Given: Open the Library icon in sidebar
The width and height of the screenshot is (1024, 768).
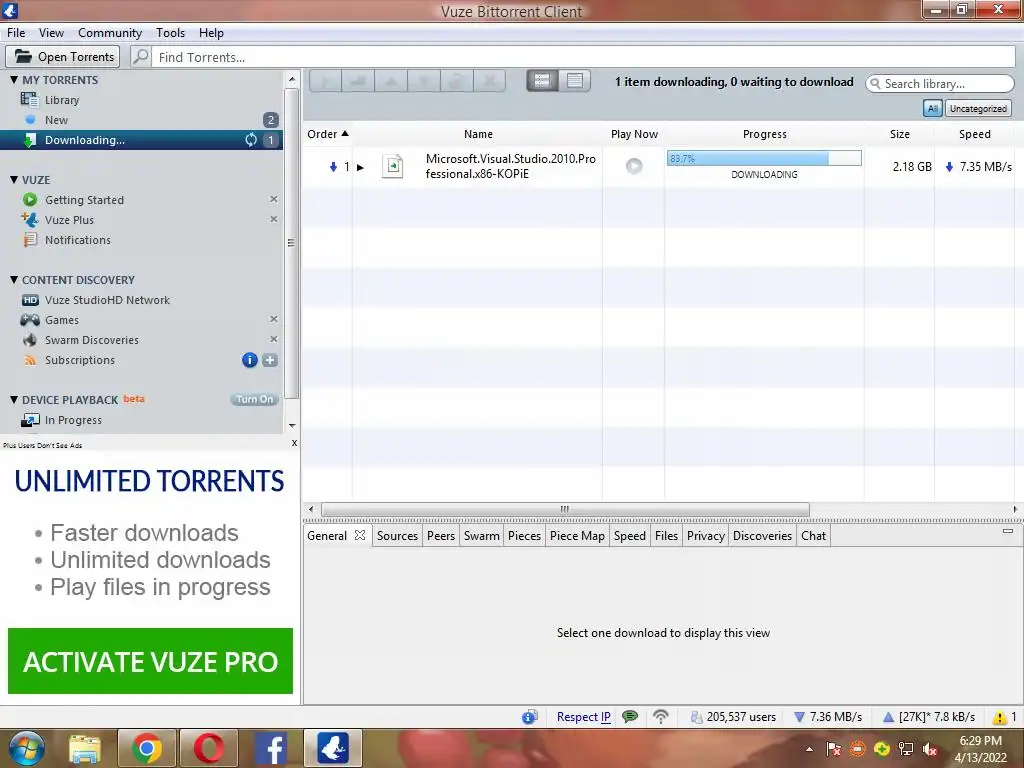Looking at the screenshot, I should [x=29, y=99].
